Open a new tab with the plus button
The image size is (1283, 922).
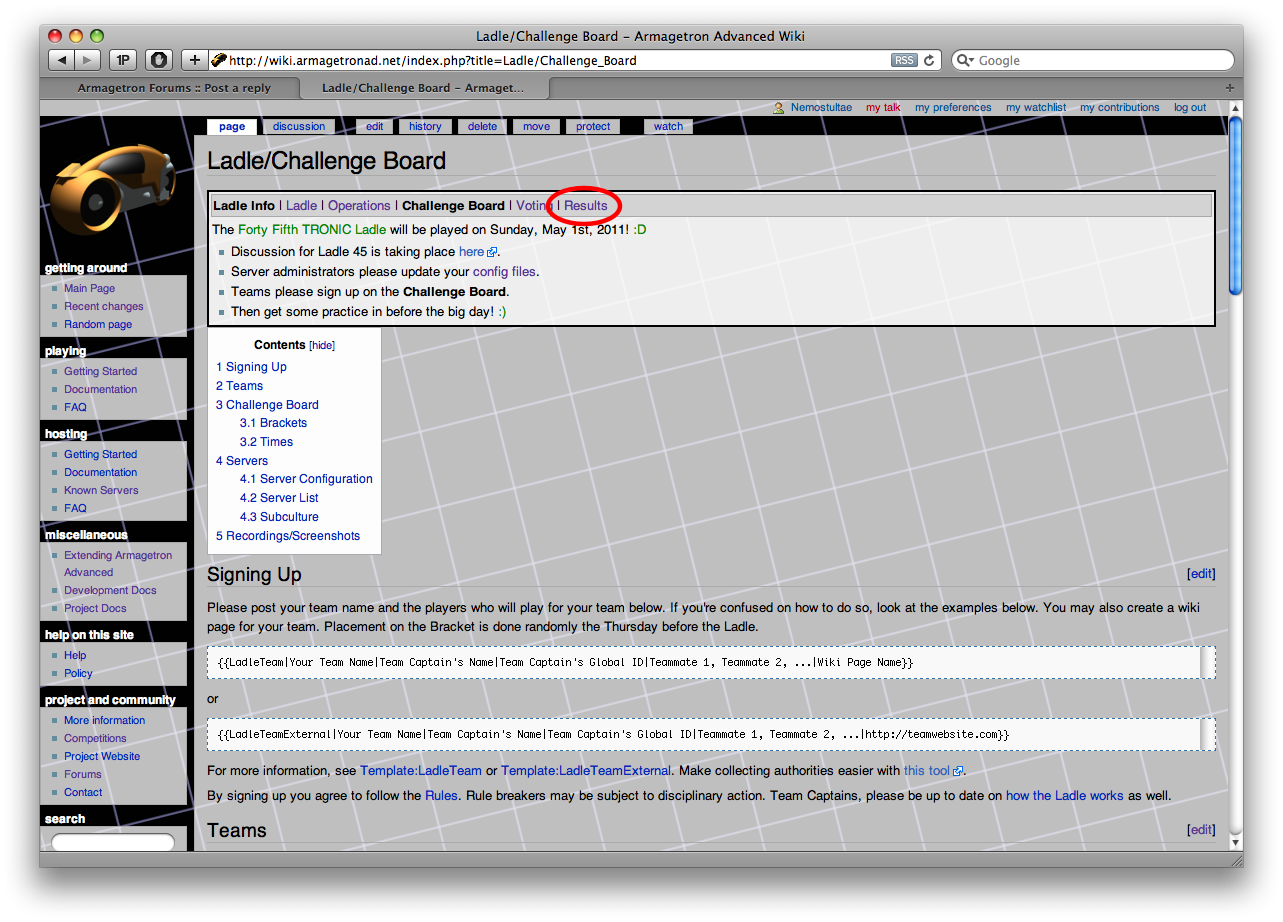1230,88
